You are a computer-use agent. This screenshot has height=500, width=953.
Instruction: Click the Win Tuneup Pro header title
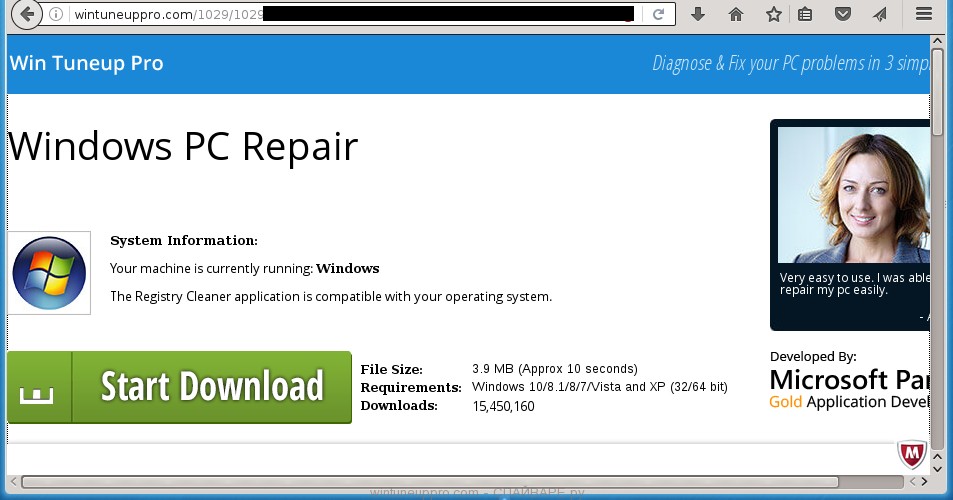(x=86, y=64)
